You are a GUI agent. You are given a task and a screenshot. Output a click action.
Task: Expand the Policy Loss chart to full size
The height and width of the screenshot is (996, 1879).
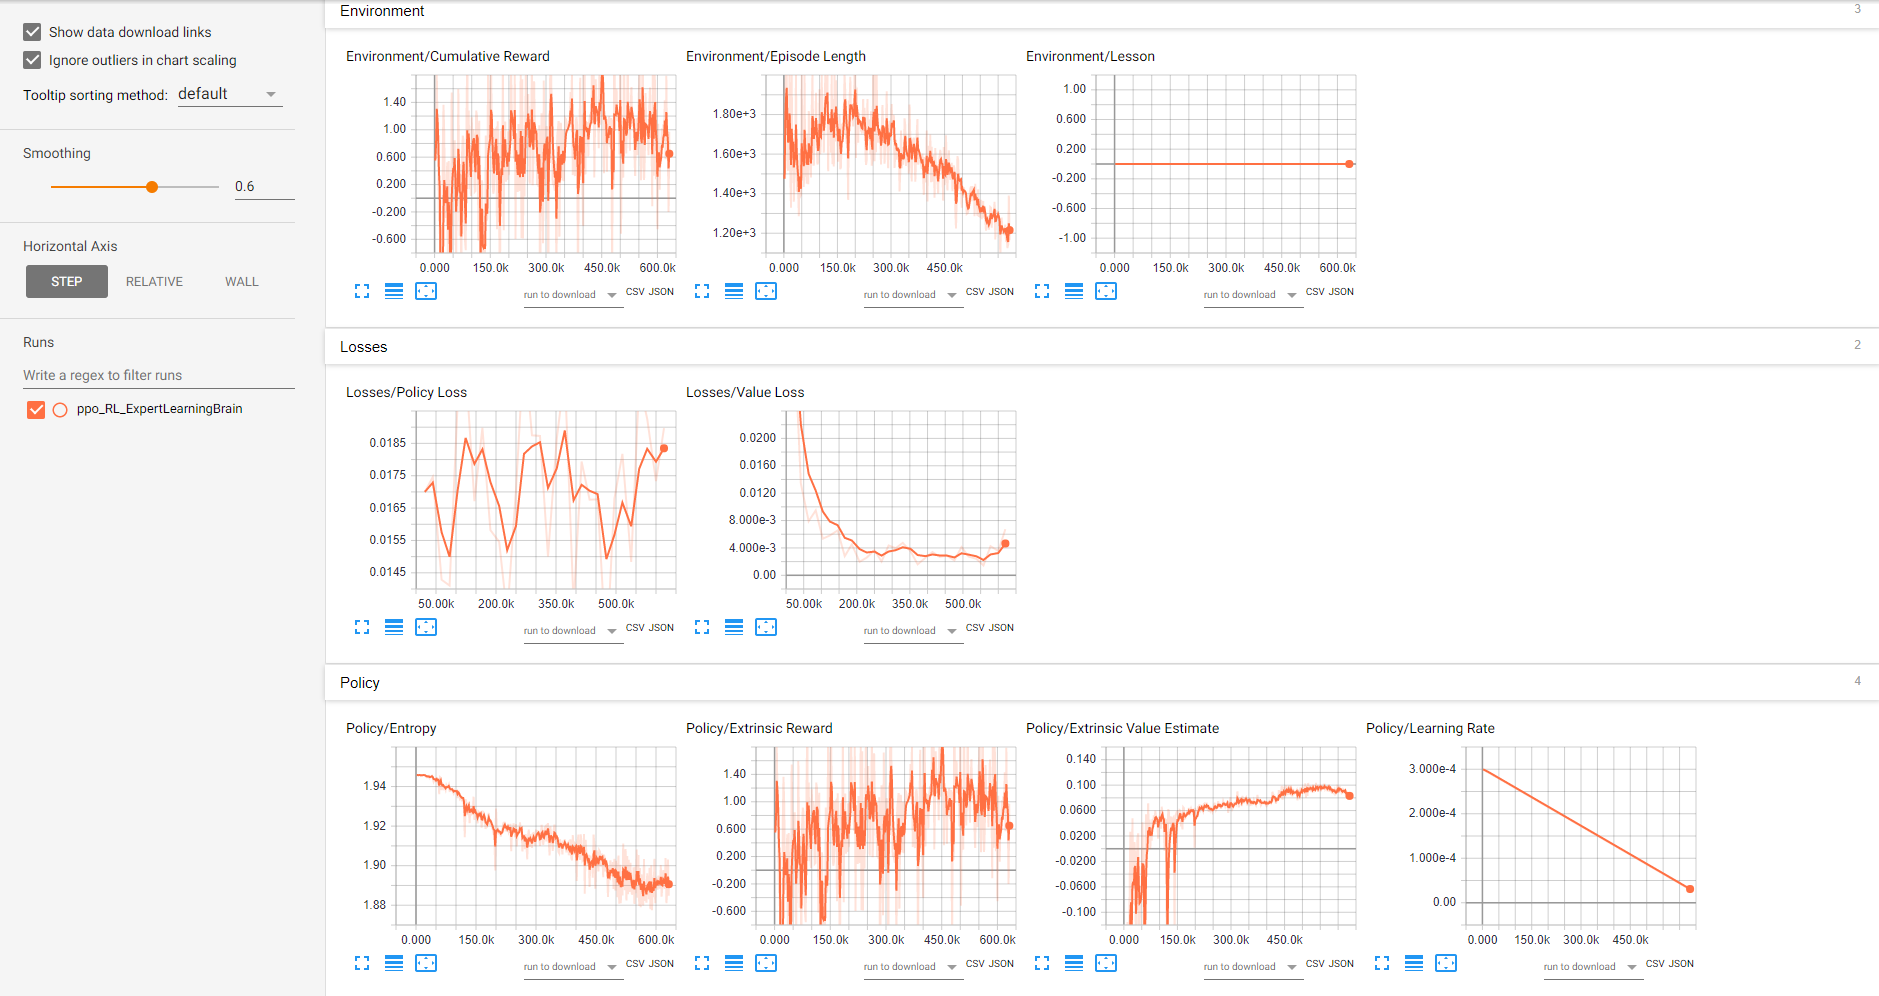(362, 627)
